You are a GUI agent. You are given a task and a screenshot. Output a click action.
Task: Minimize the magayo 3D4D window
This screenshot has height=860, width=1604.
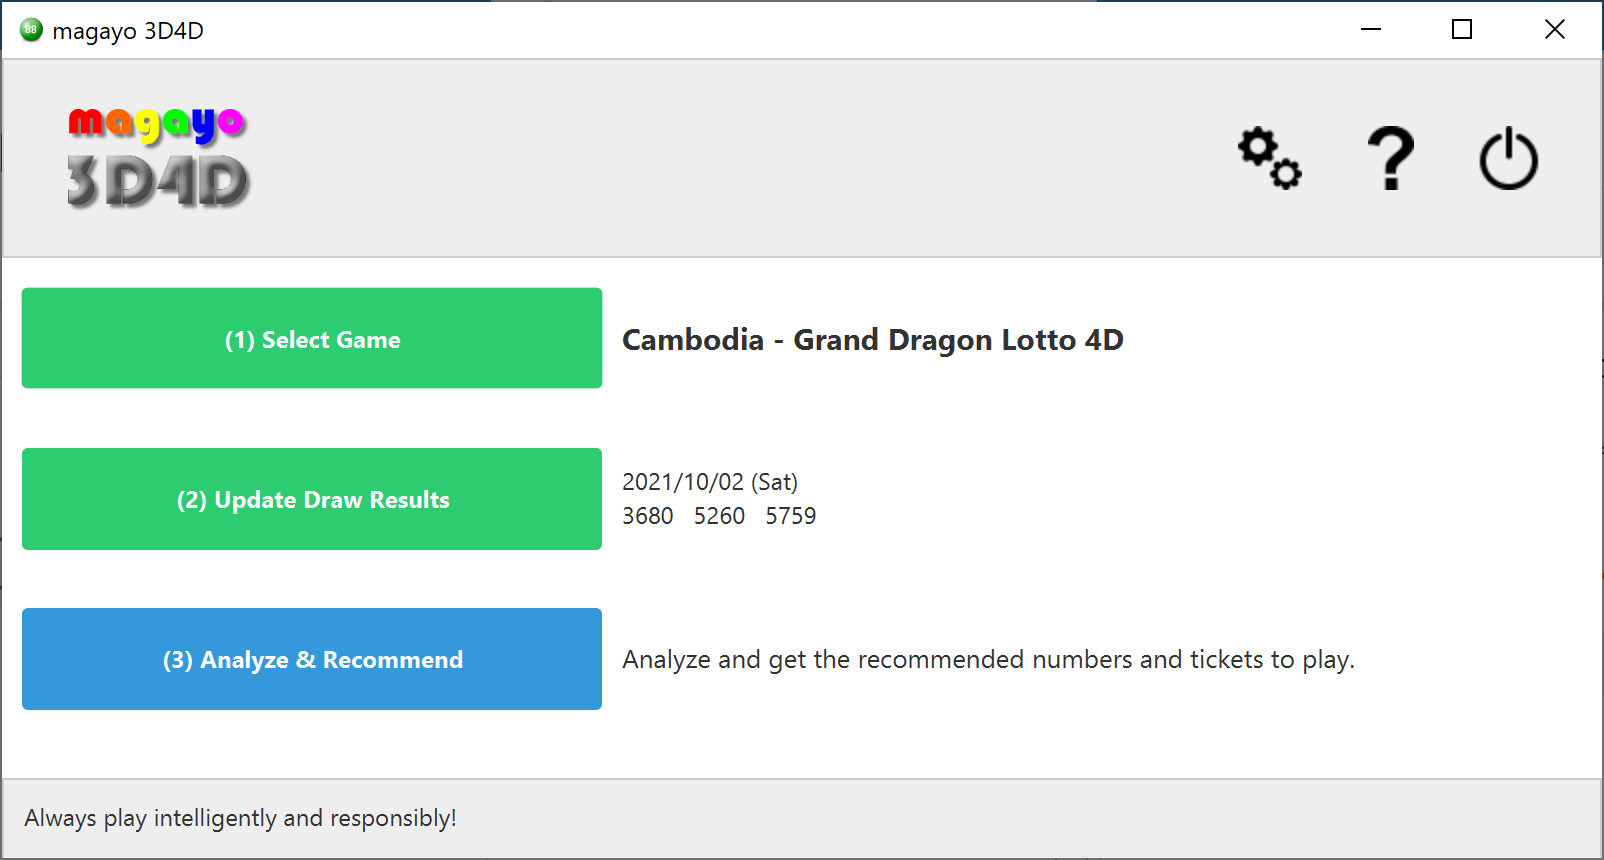[x=1371, y=29]
